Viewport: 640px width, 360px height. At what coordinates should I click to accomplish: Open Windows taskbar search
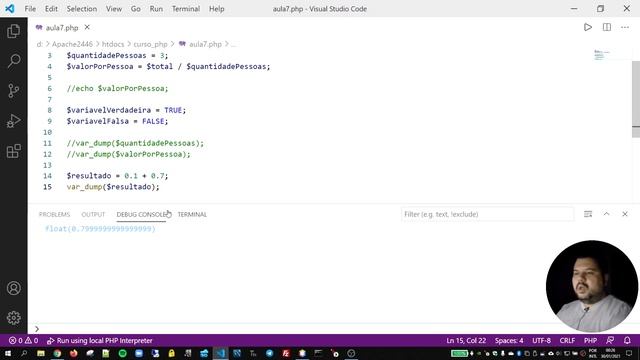(24, 353)
